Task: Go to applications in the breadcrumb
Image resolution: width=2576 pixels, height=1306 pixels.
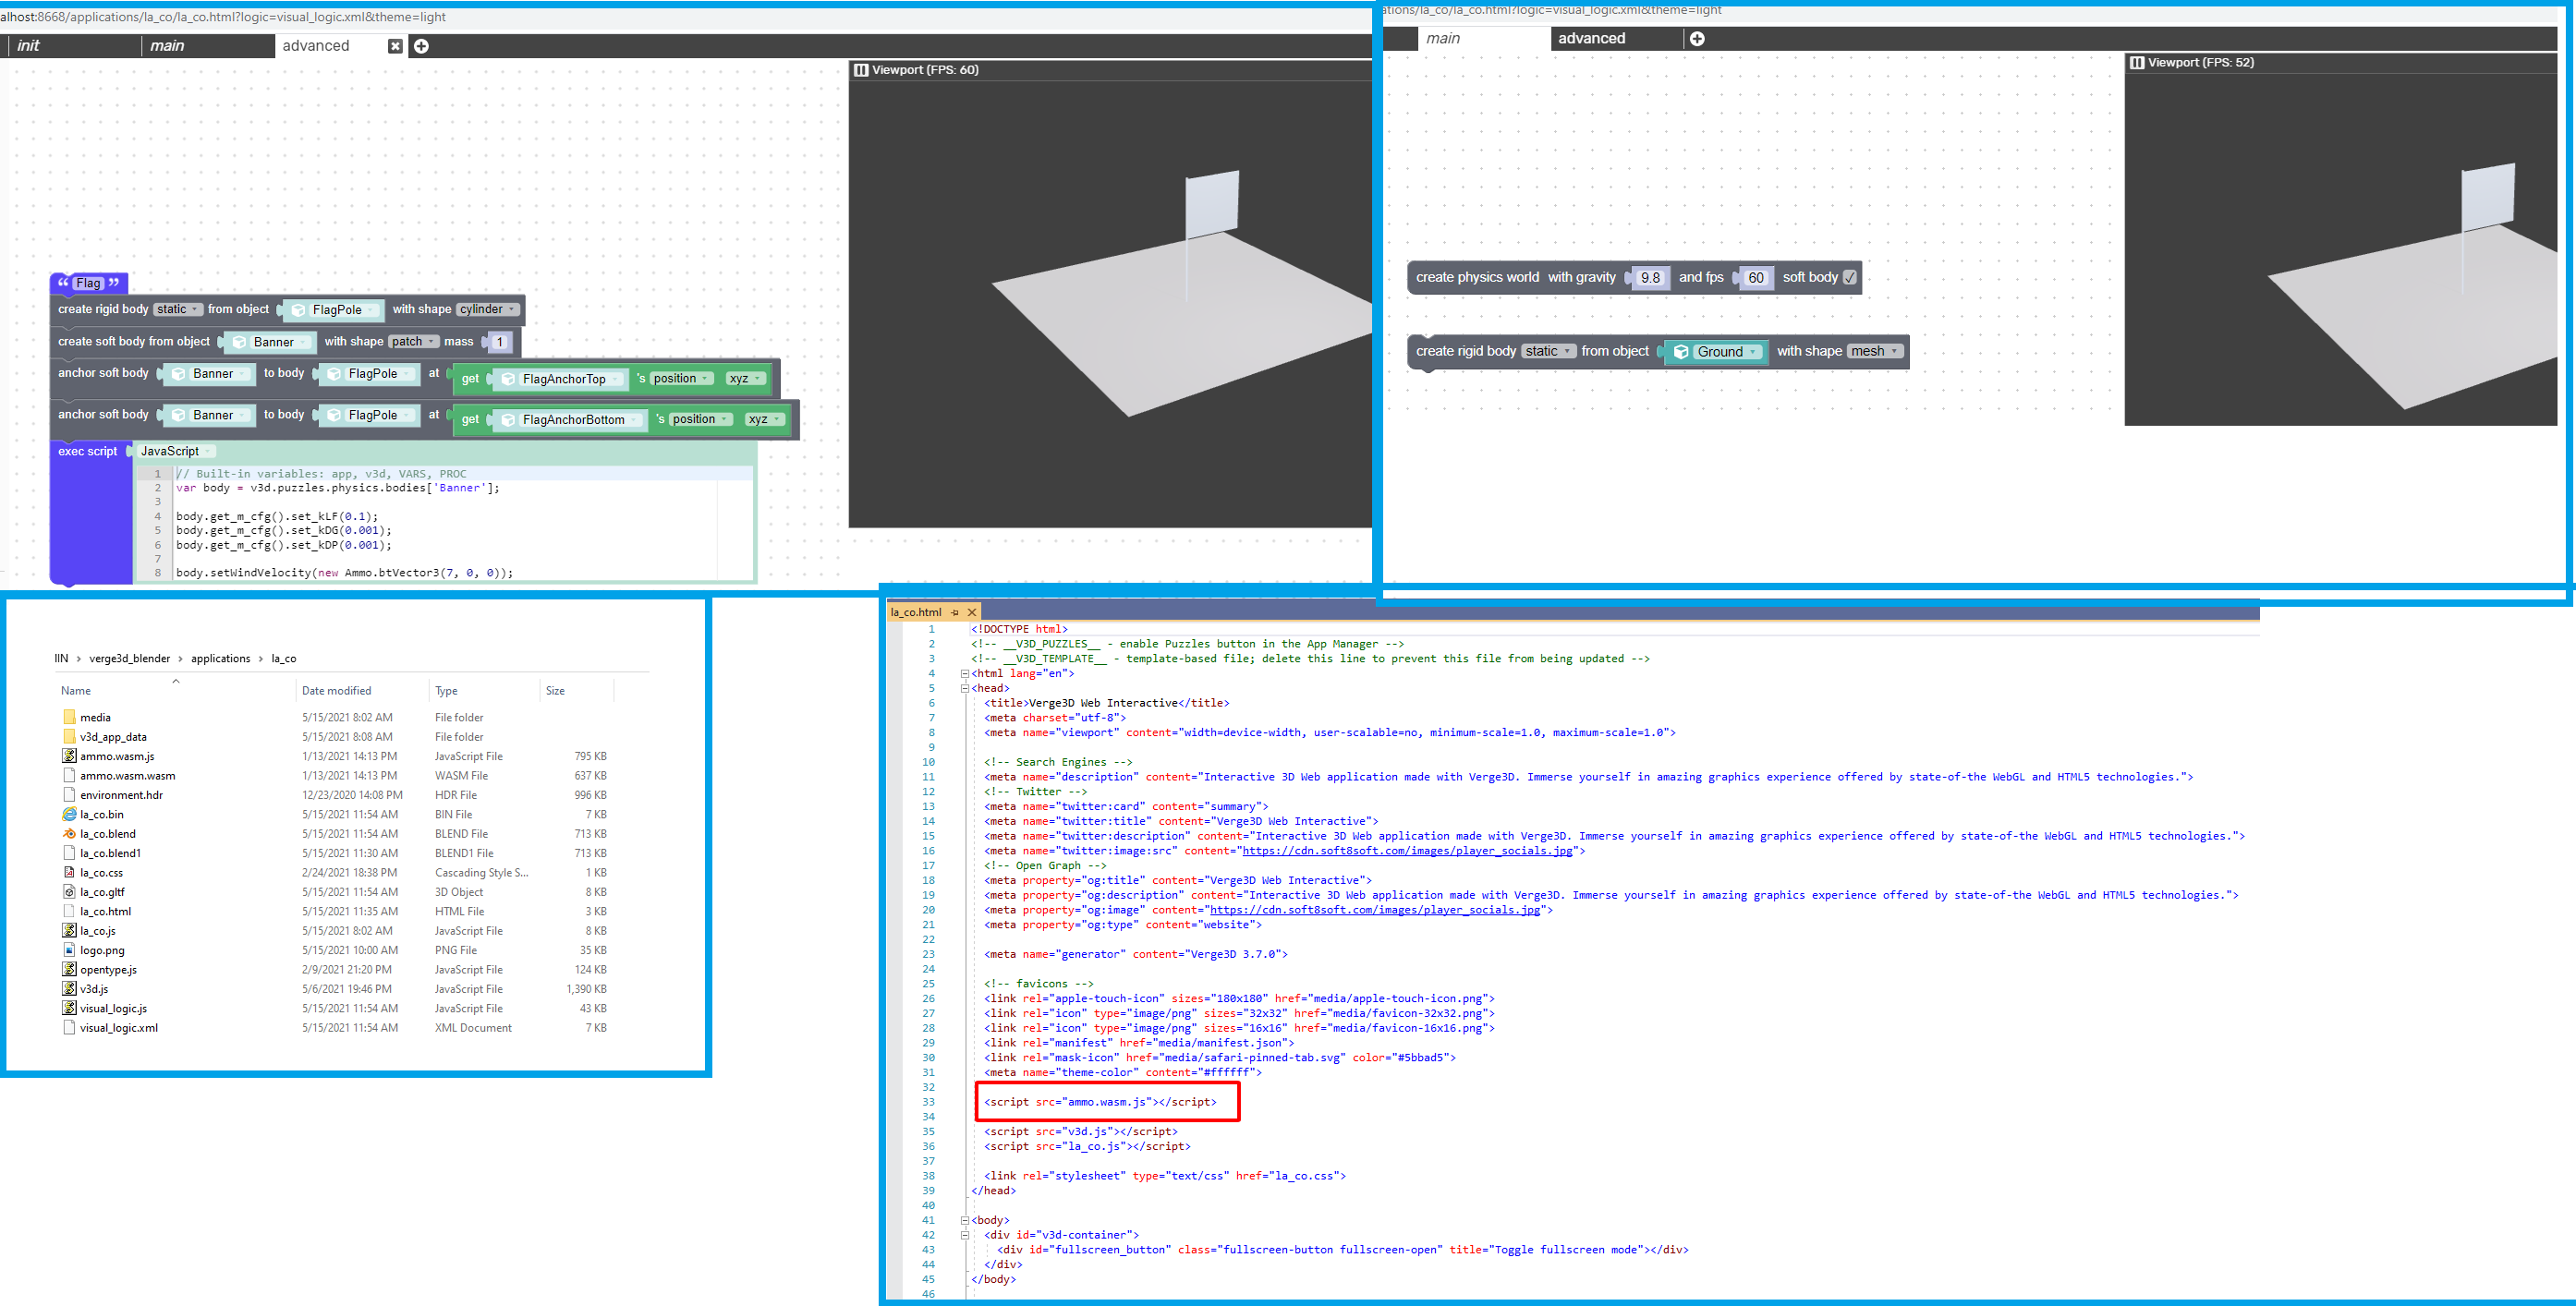Action: 221,659
